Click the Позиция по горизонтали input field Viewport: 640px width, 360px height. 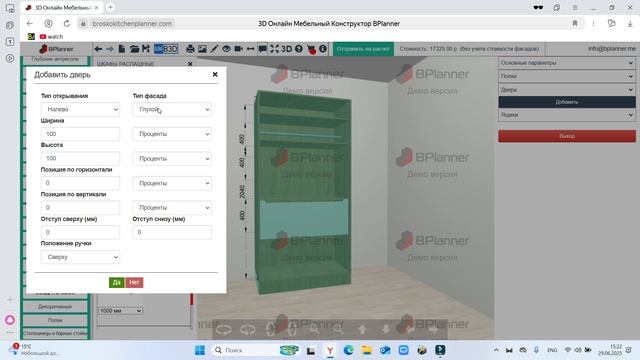(80, 183)
